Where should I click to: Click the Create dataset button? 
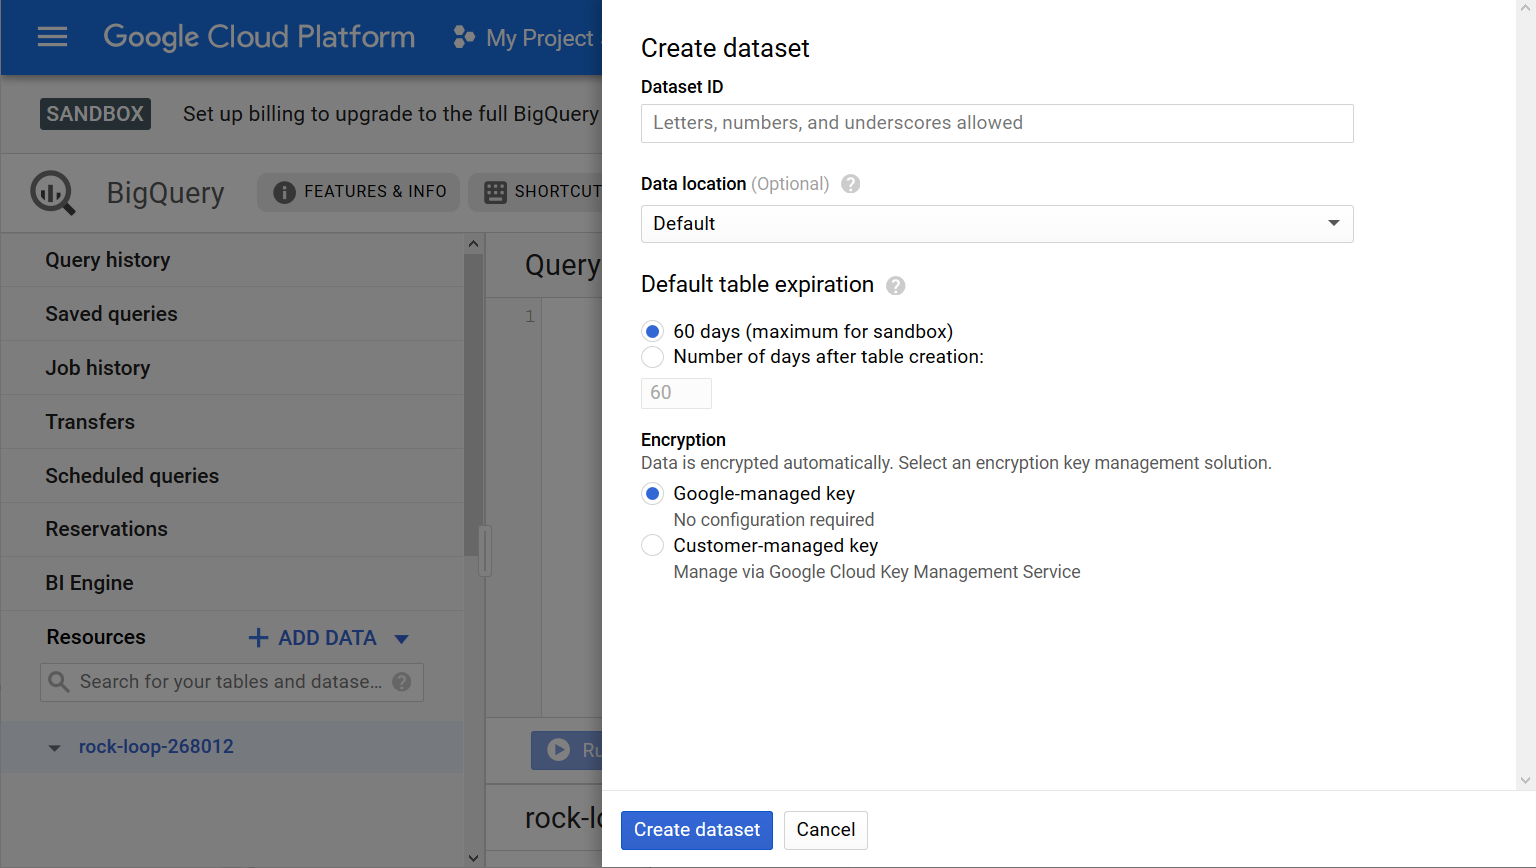pos(697,830)
